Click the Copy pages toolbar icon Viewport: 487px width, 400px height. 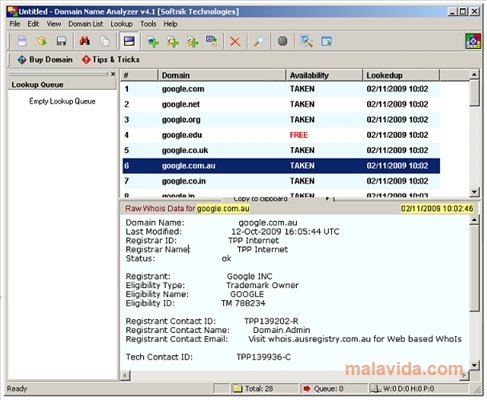coord(105,41)
